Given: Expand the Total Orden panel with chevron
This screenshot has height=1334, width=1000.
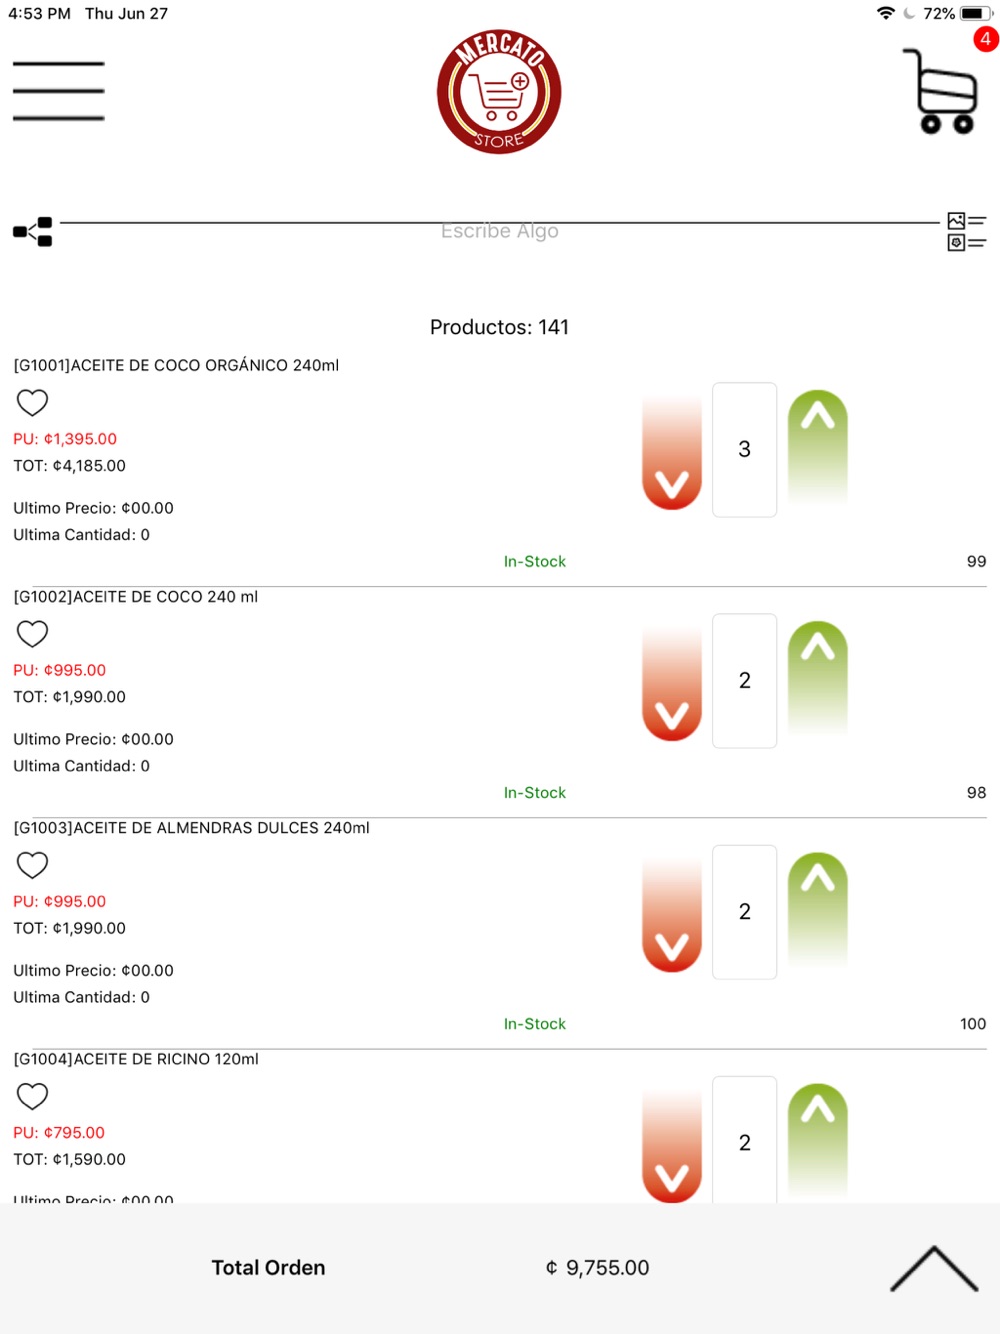Looking at the screenshot, I should [x=934, y=1268].
